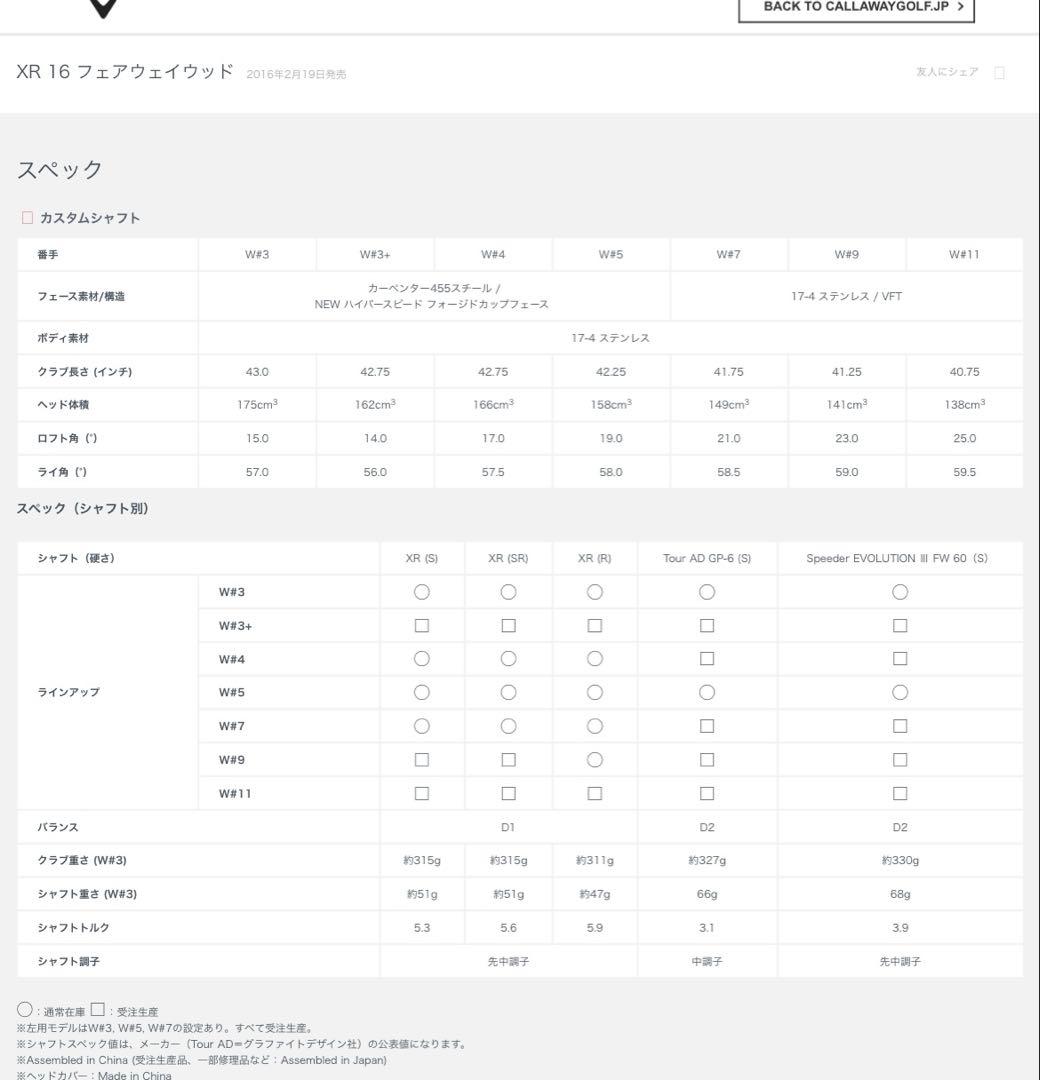Click the カーペンター455スチール face material cell
The image size is (1040, 1080).
point(434,296)
